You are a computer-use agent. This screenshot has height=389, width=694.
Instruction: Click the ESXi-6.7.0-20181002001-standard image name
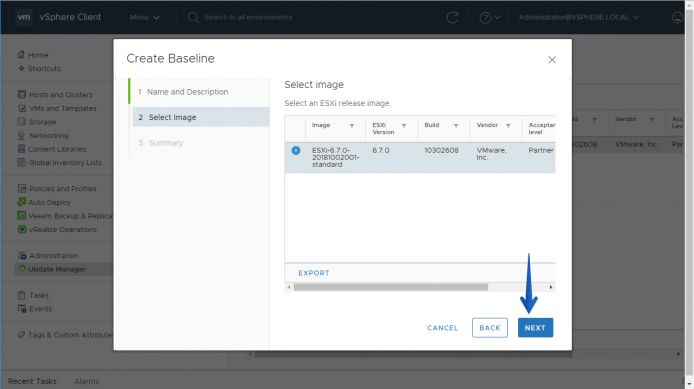[335, 157]
